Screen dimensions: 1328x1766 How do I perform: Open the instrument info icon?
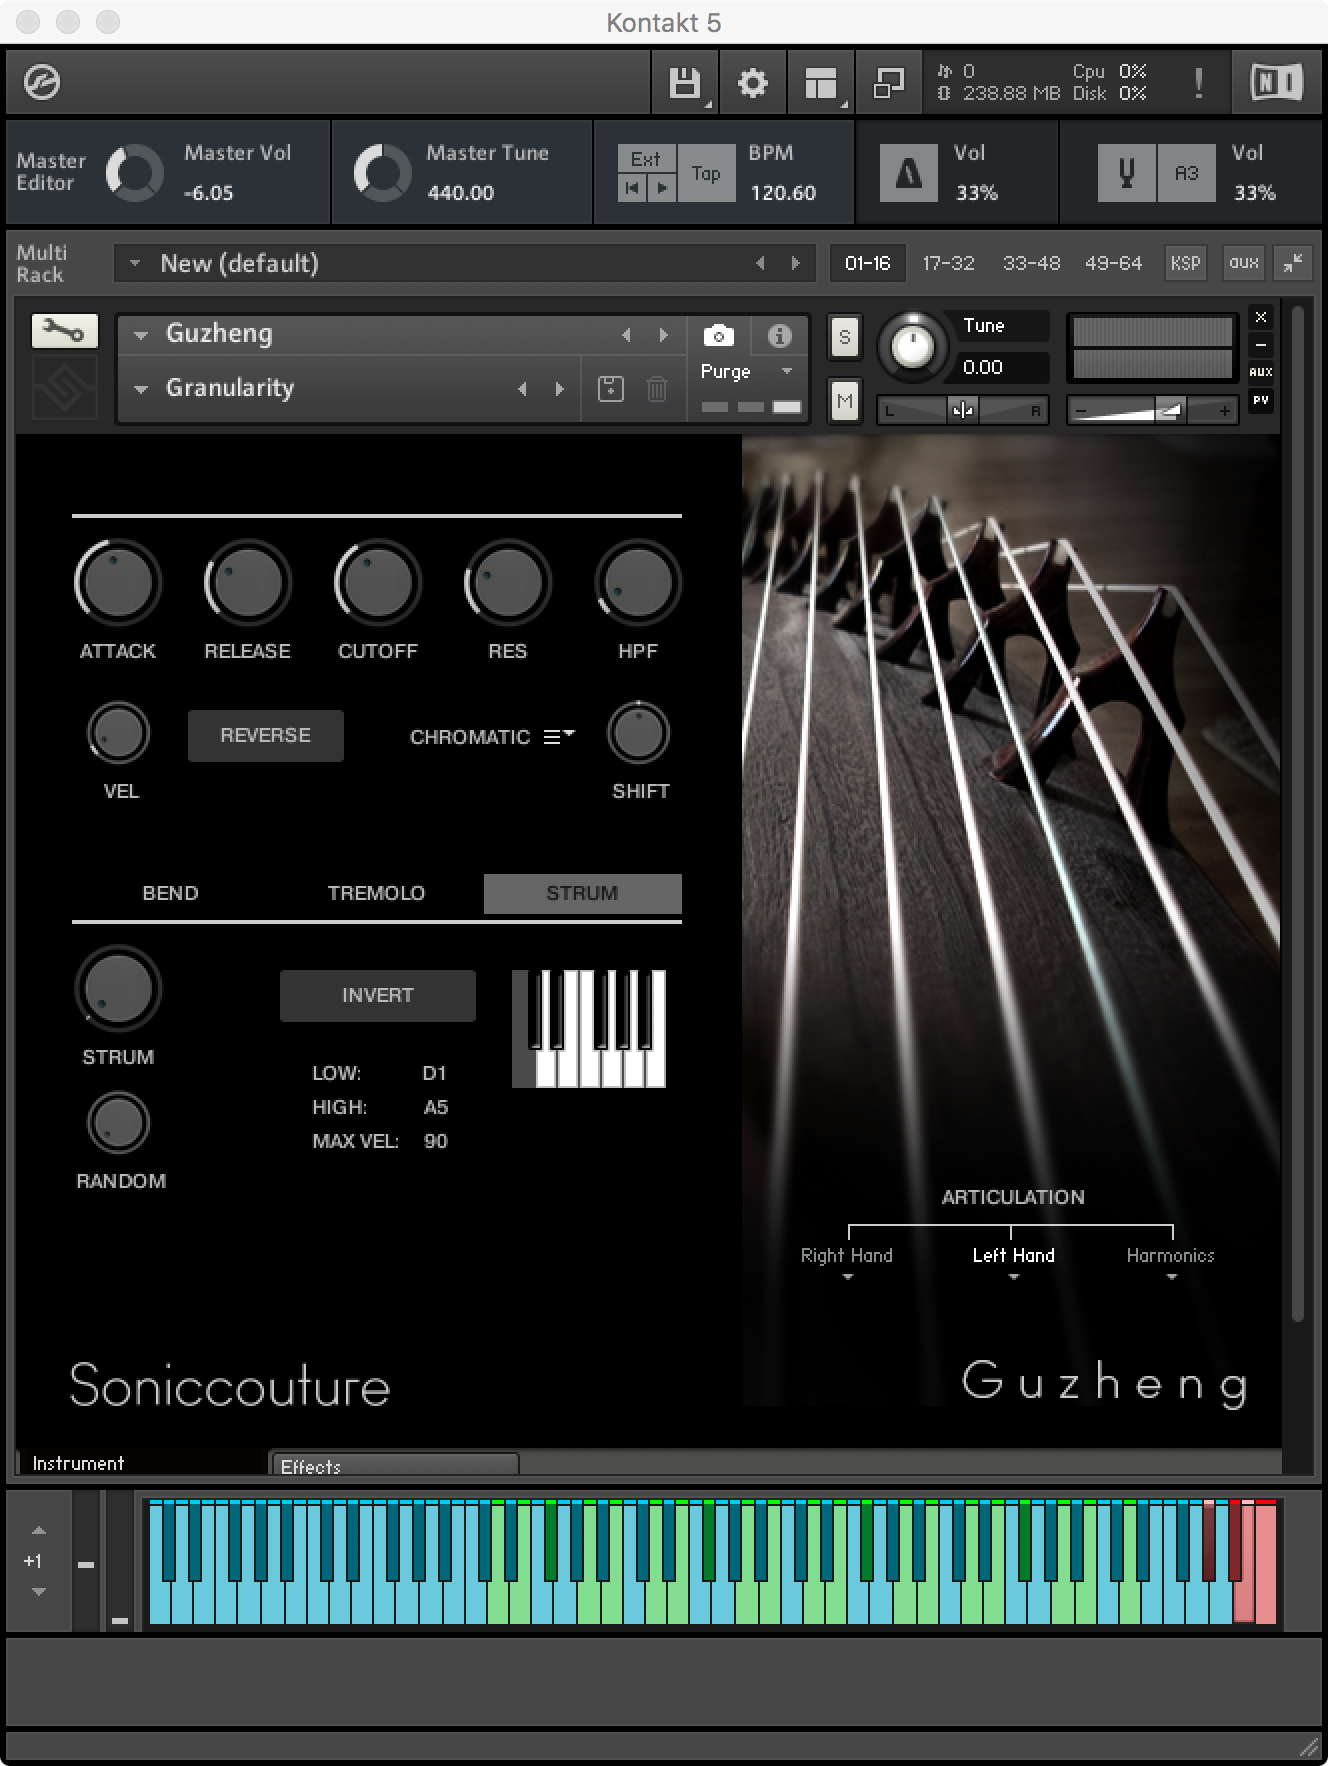779,335
